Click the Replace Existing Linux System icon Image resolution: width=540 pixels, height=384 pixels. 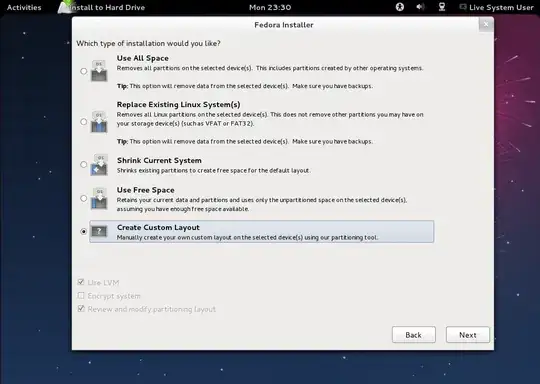pyautogui.click(x=99, y=122)
